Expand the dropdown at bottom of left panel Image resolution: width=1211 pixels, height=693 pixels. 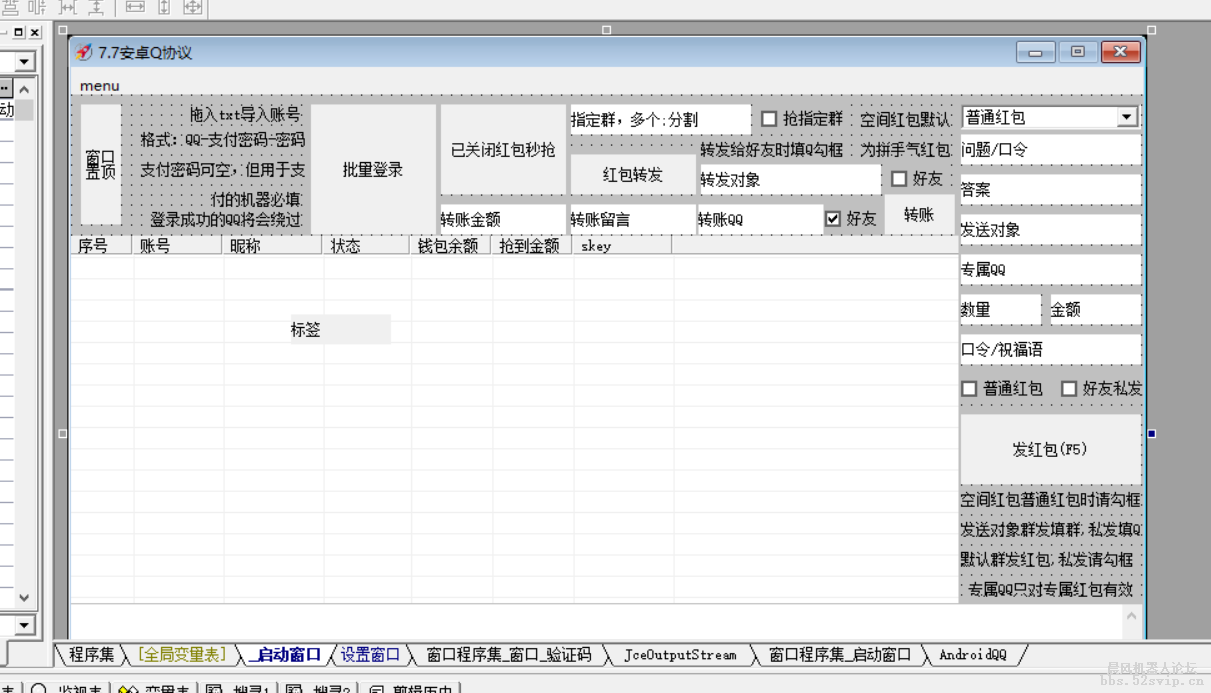pos(24,626)
